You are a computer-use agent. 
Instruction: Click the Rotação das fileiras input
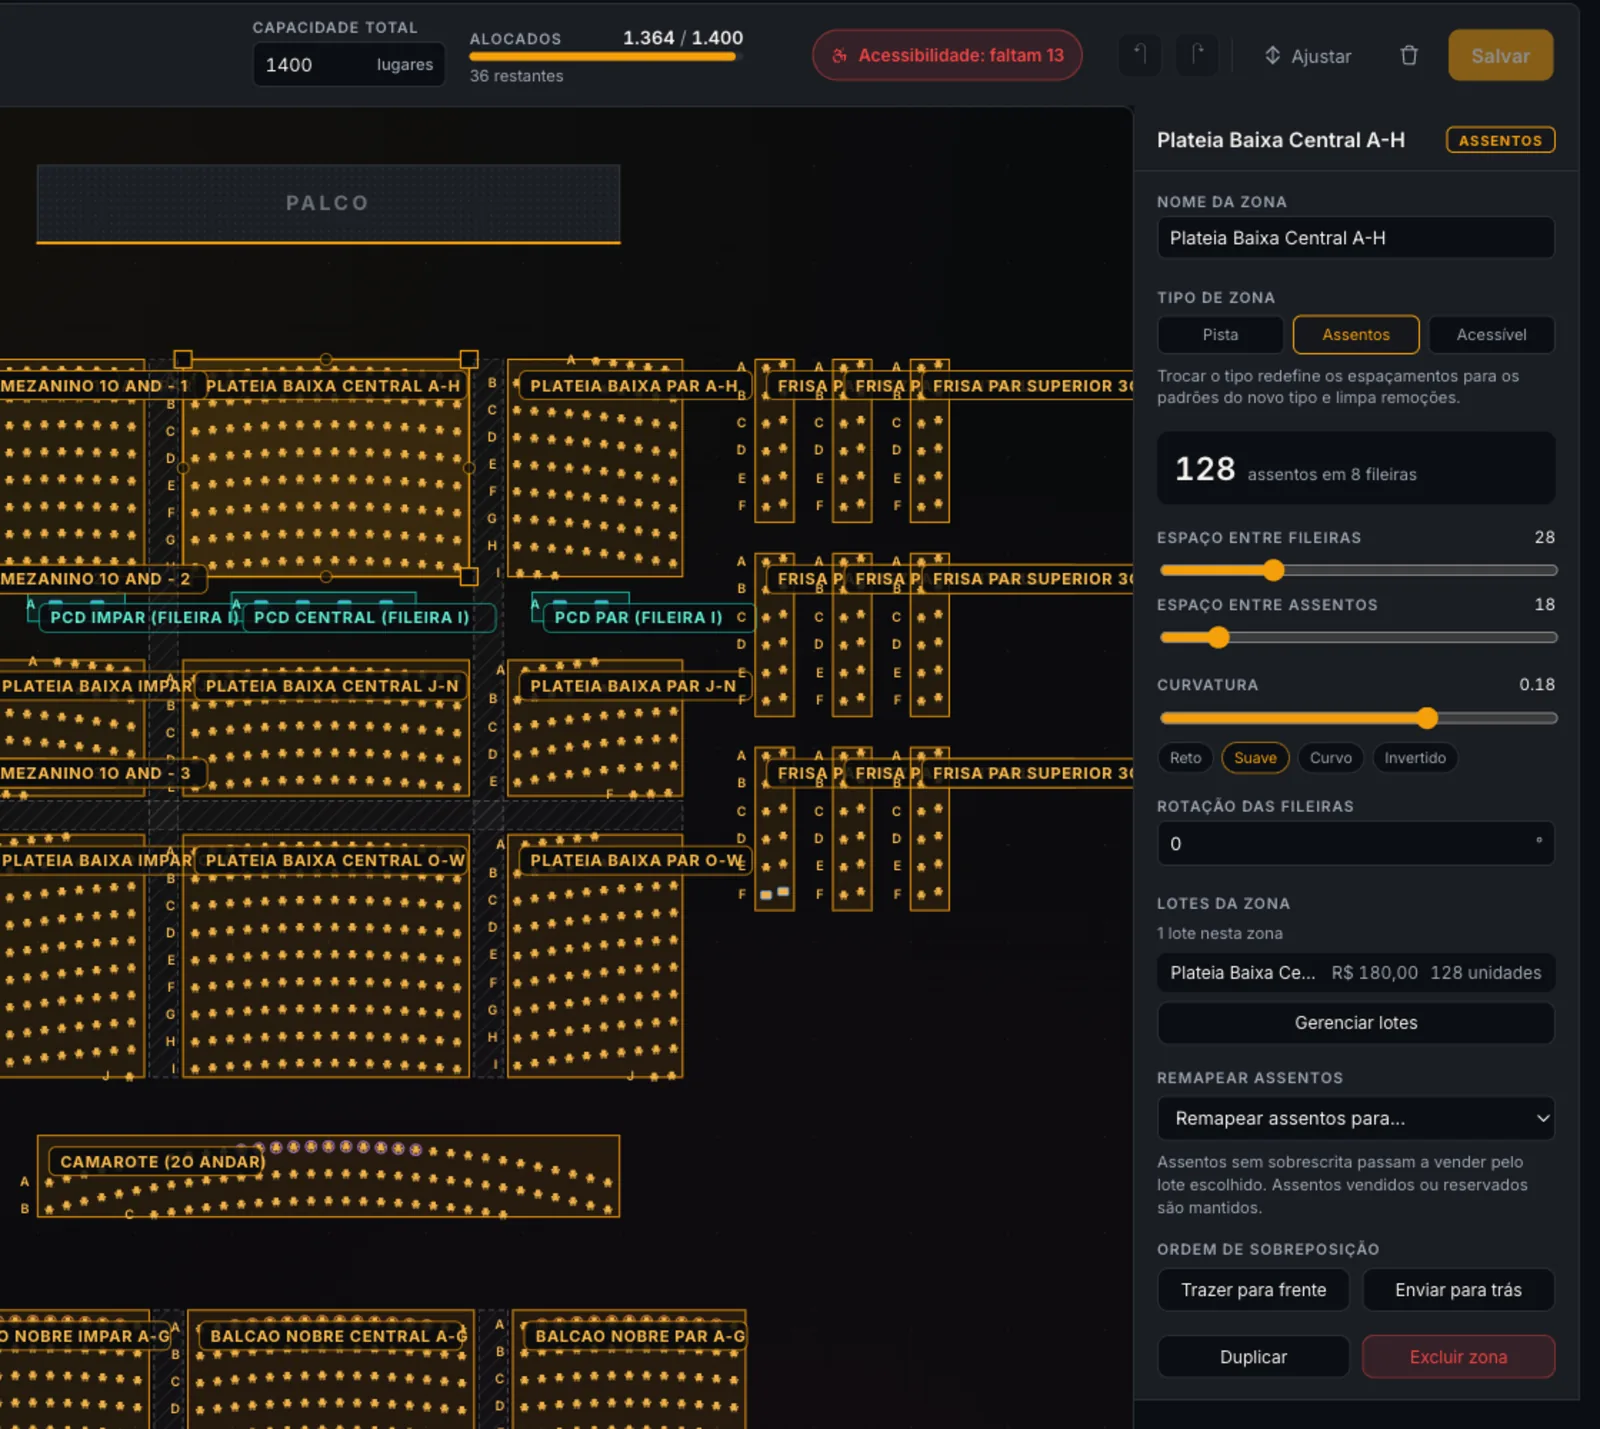point(1356,844)
